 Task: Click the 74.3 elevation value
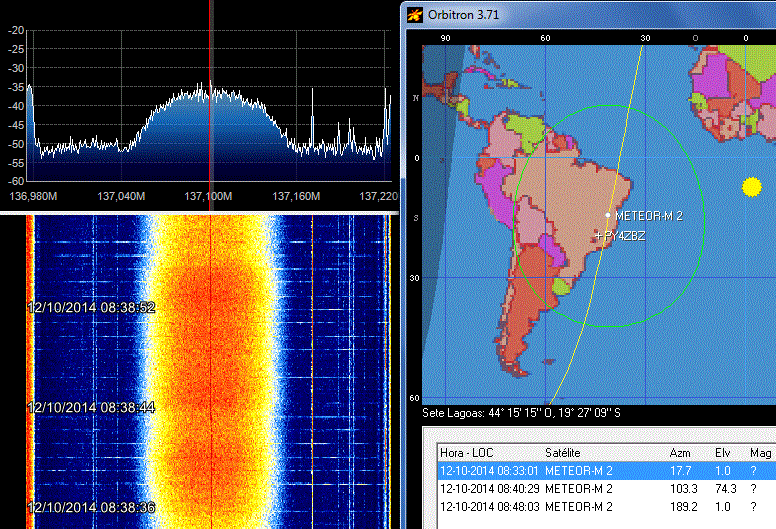[x=726, y=489]
